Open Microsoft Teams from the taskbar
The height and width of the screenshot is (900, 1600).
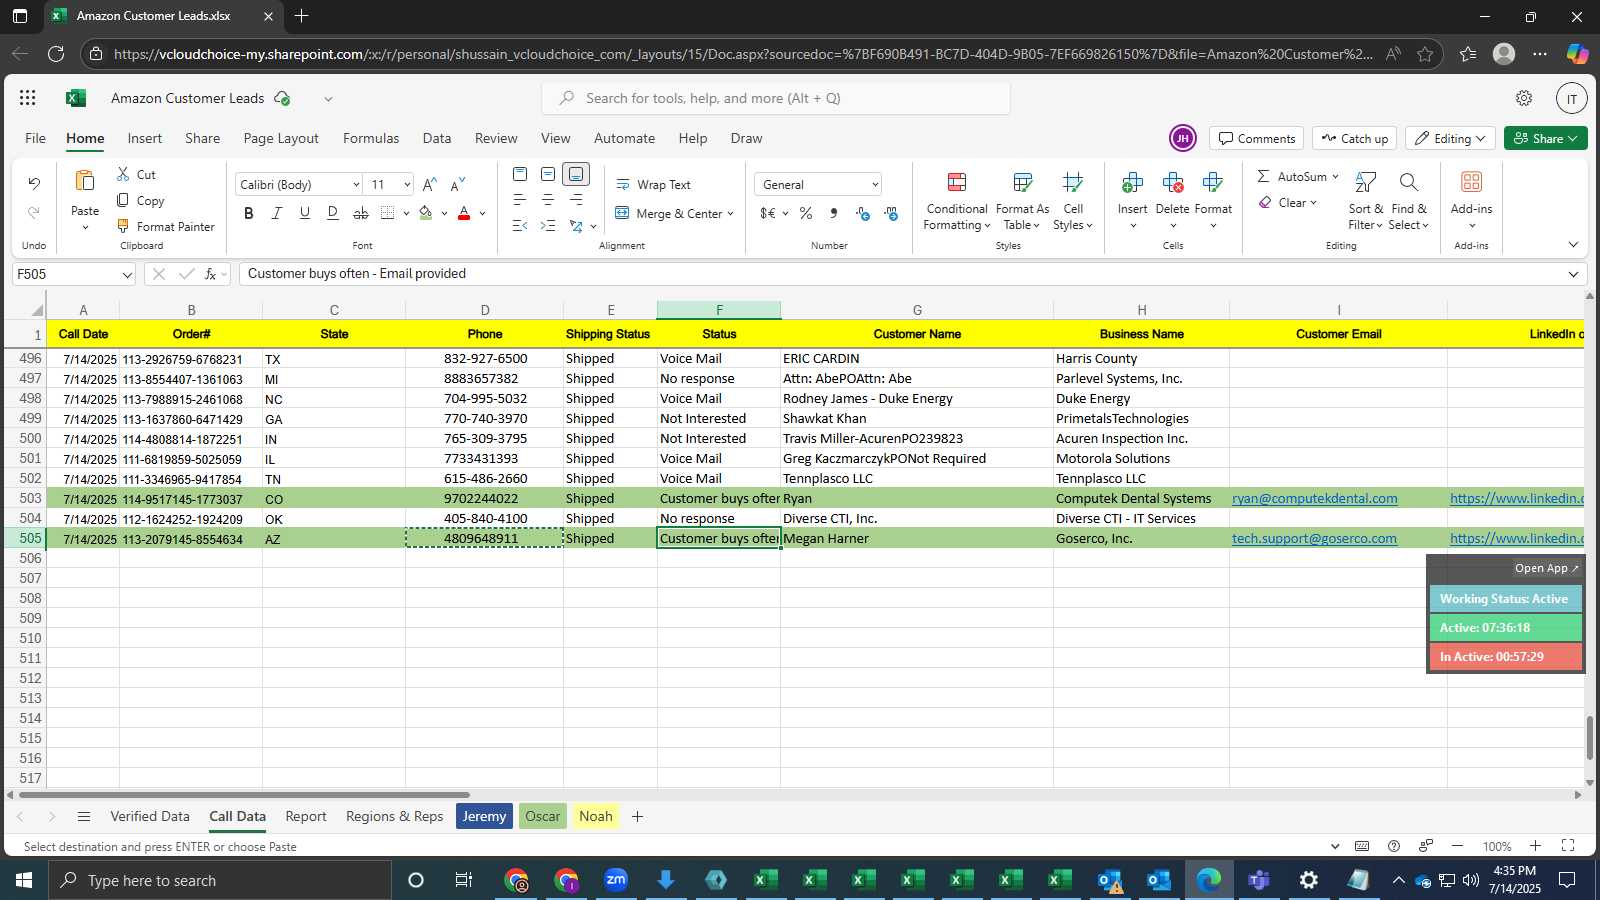(1259, 880)
